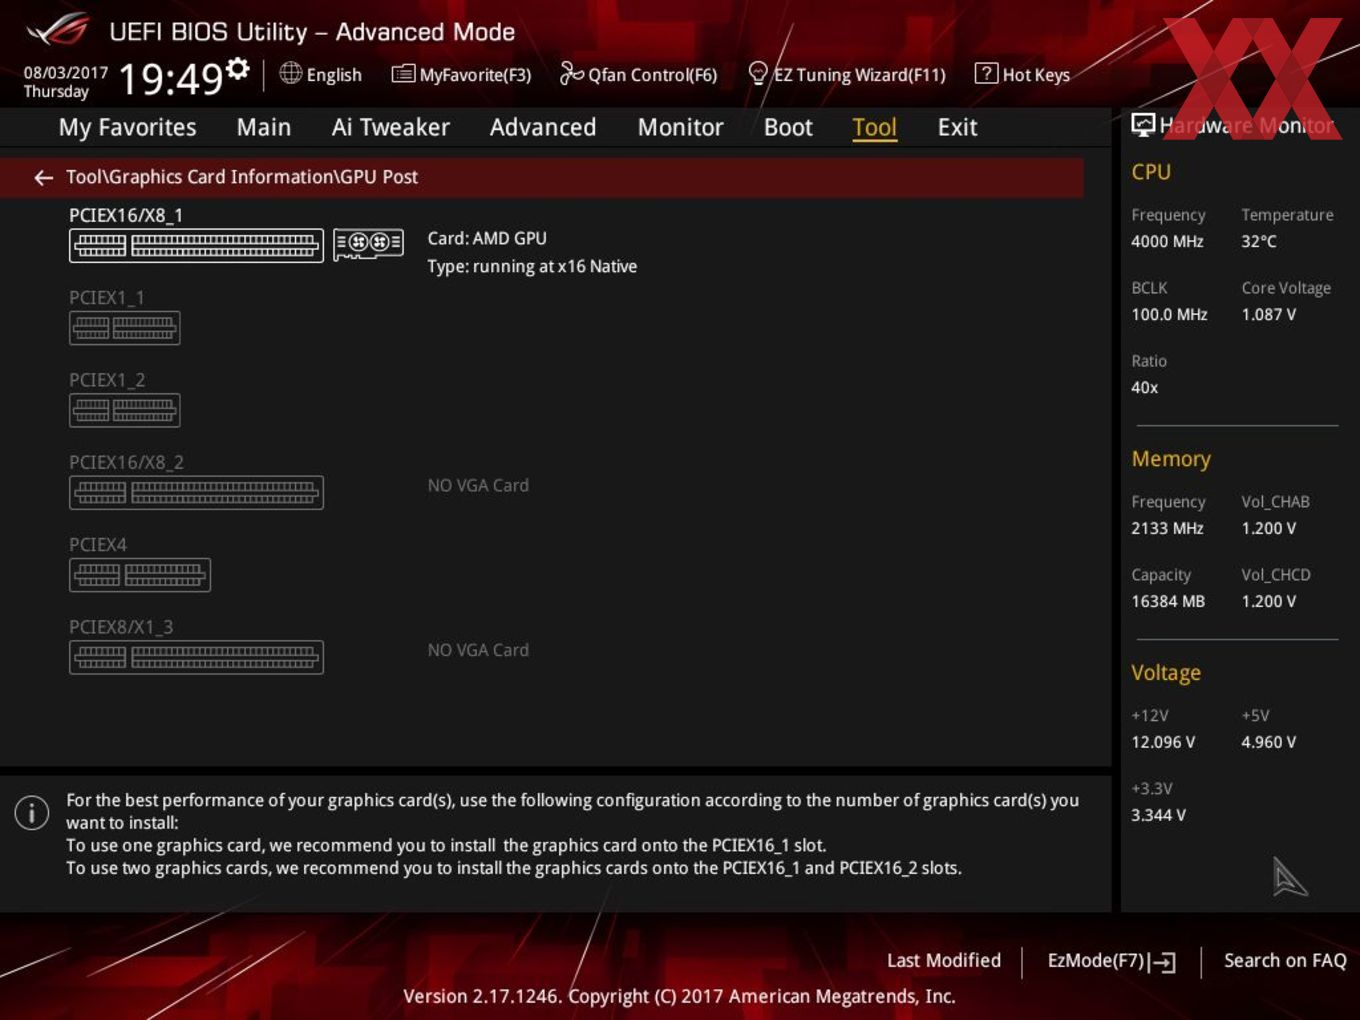
Task: Open MyFavorite(F3) list
Action: 461,74
